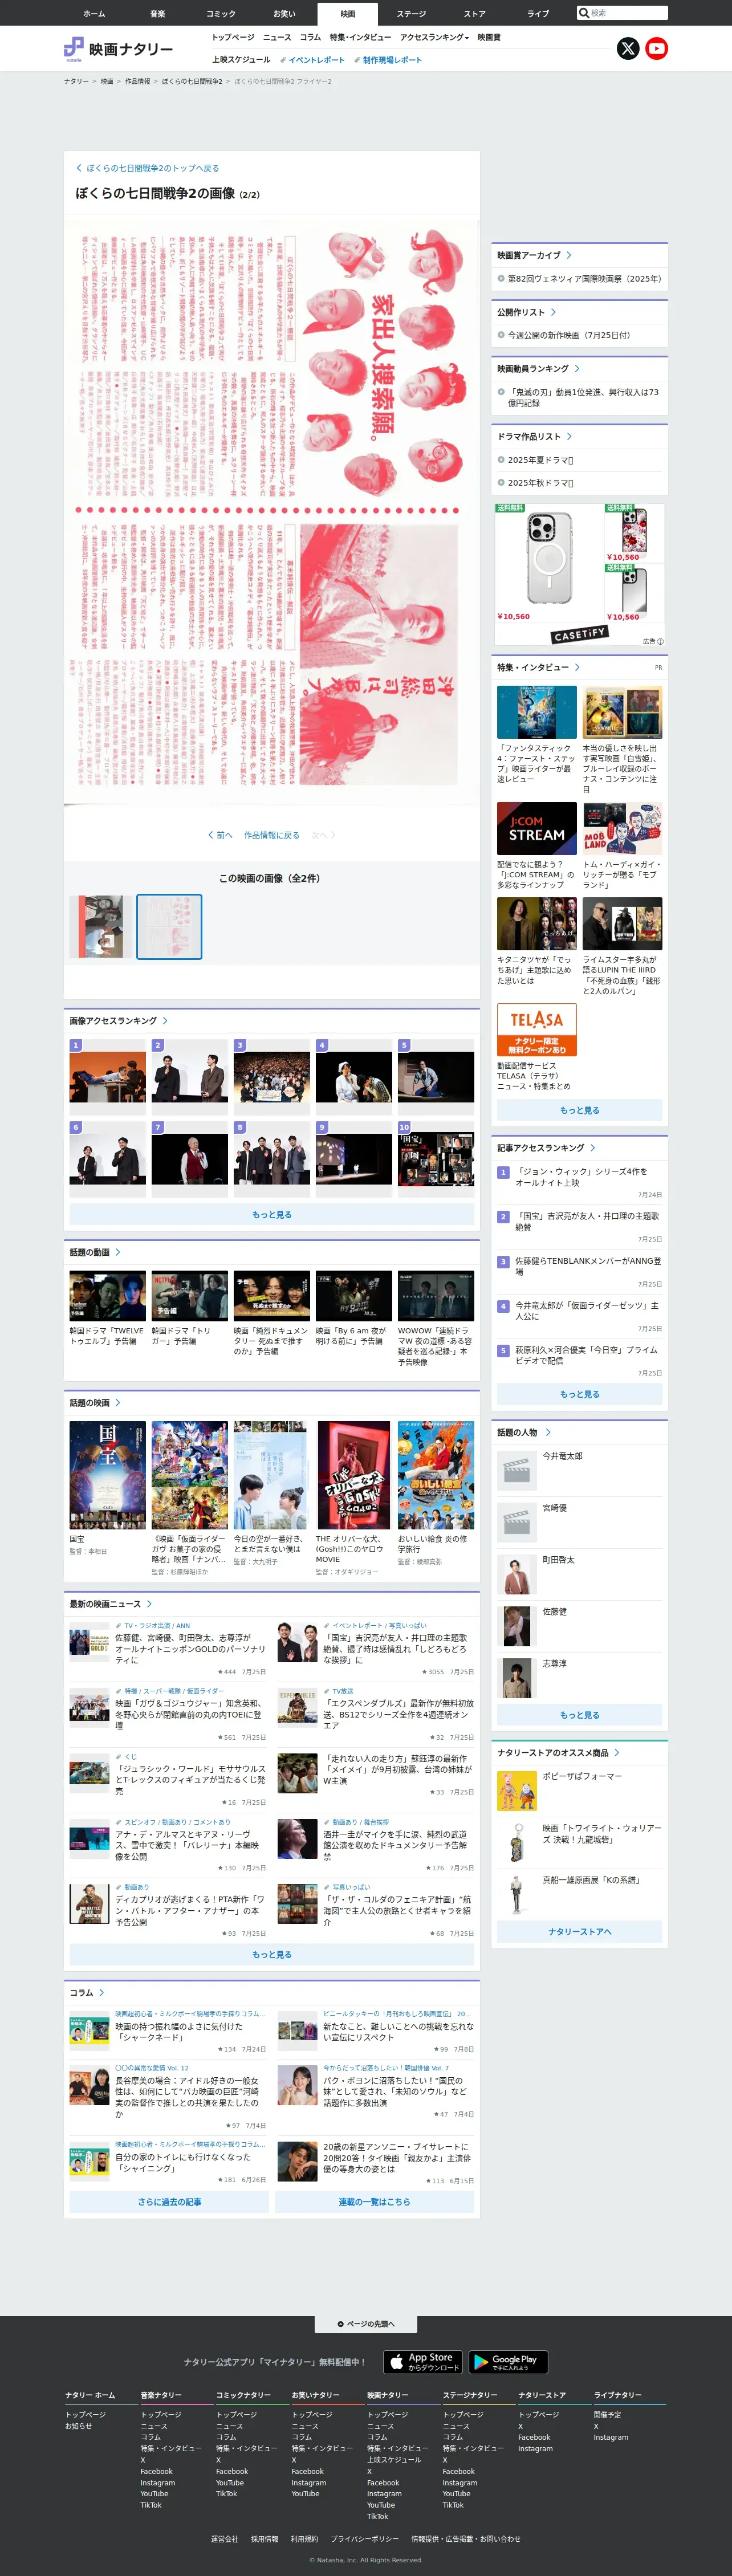Open 制作現場レポート with pencil icon
This screenshot has height=2576, width=732.
387,60
